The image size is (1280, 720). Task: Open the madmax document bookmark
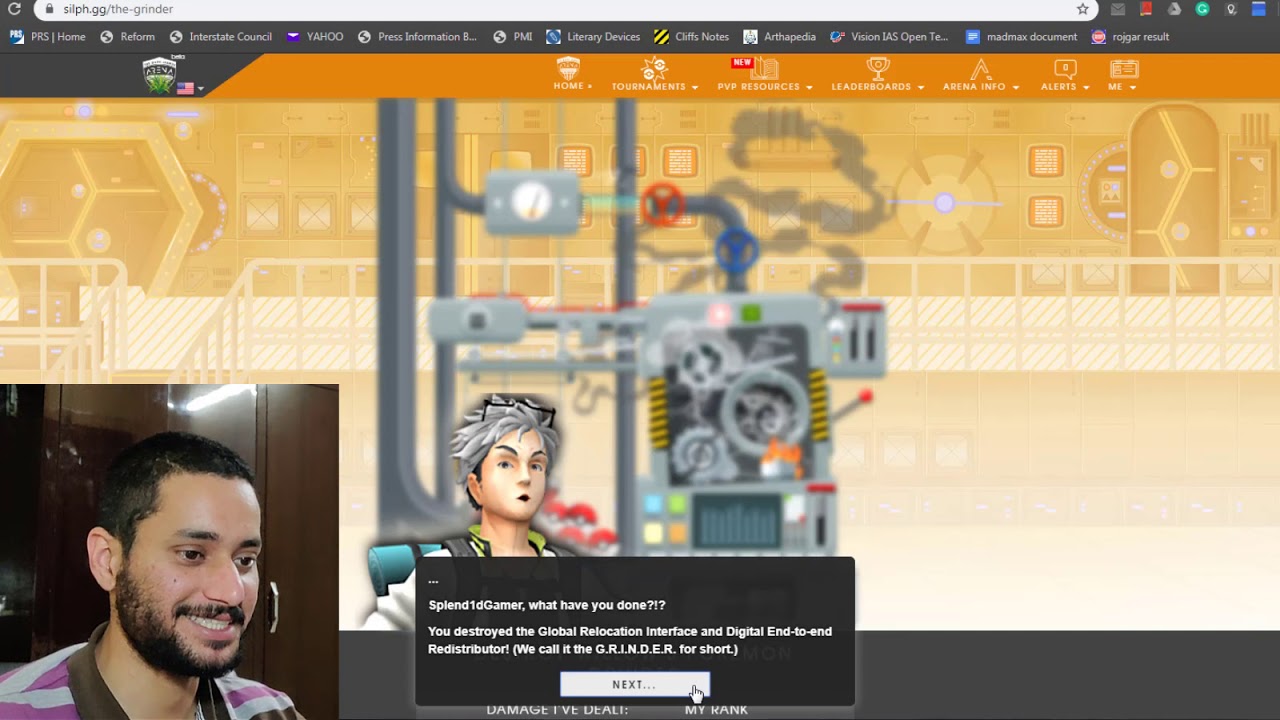[1021, 37]
